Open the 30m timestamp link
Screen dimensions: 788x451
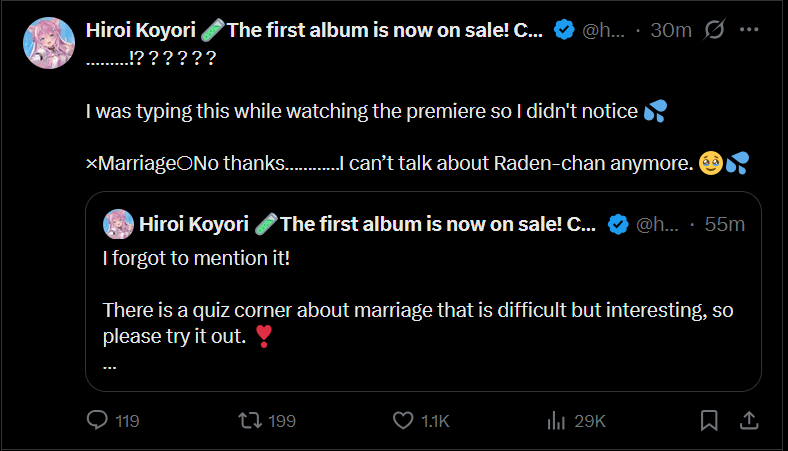[670, 30]
